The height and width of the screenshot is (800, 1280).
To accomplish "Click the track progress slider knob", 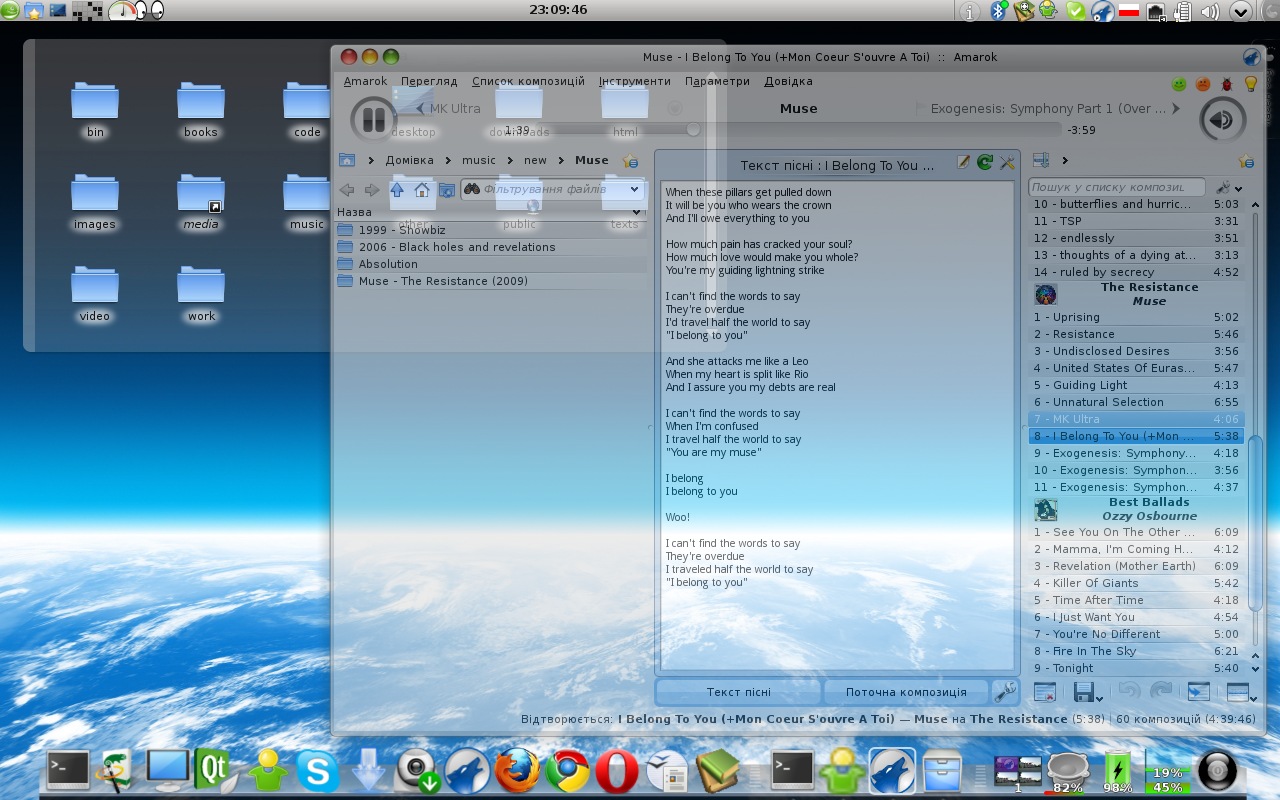I will (693, 129).
